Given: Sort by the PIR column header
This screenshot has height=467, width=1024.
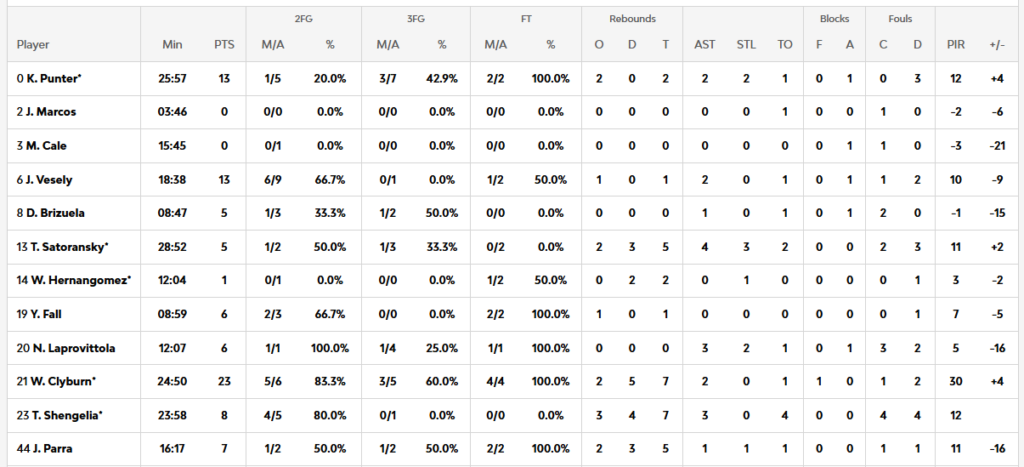Looking at the screenshot, I should tap(956, 45).
